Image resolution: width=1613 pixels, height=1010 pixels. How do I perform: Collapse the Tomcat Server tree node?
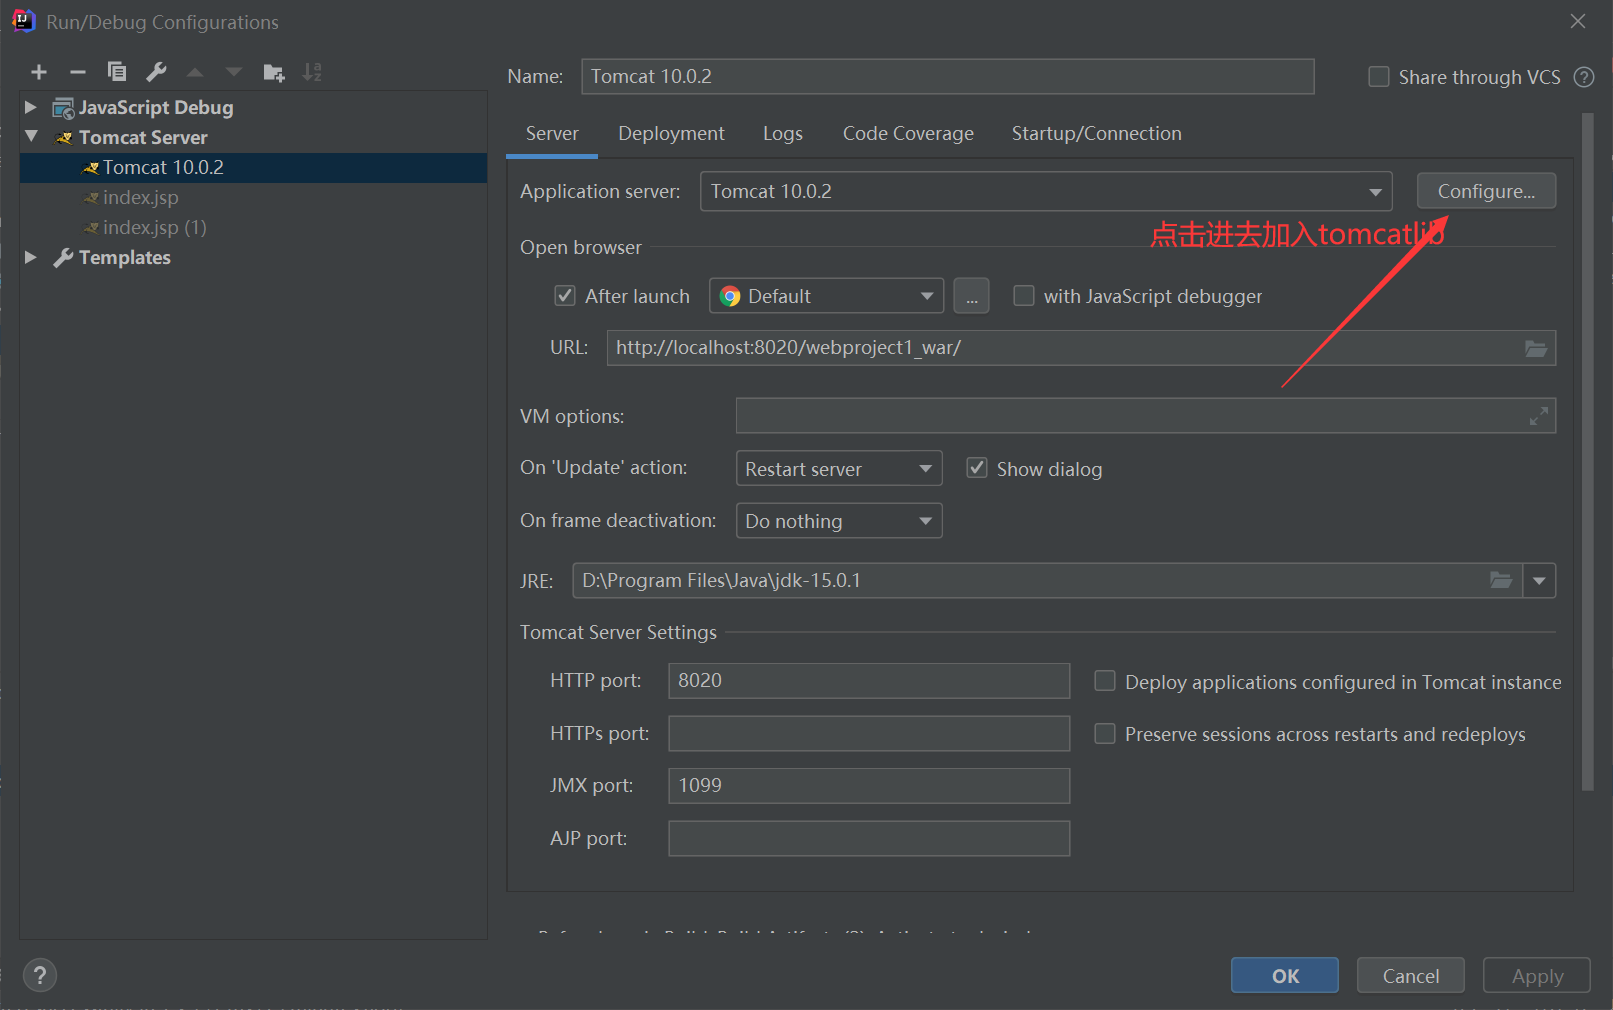pyautogui.click(x=31, y=137)
